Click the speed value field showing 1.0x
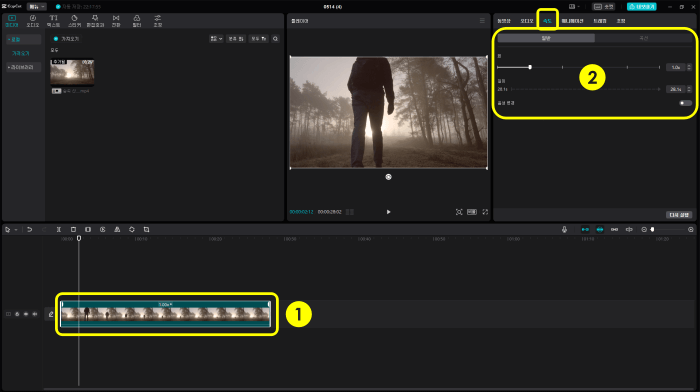Image resolution: width=700 pixels, height=392 pixels. (675, 67)
